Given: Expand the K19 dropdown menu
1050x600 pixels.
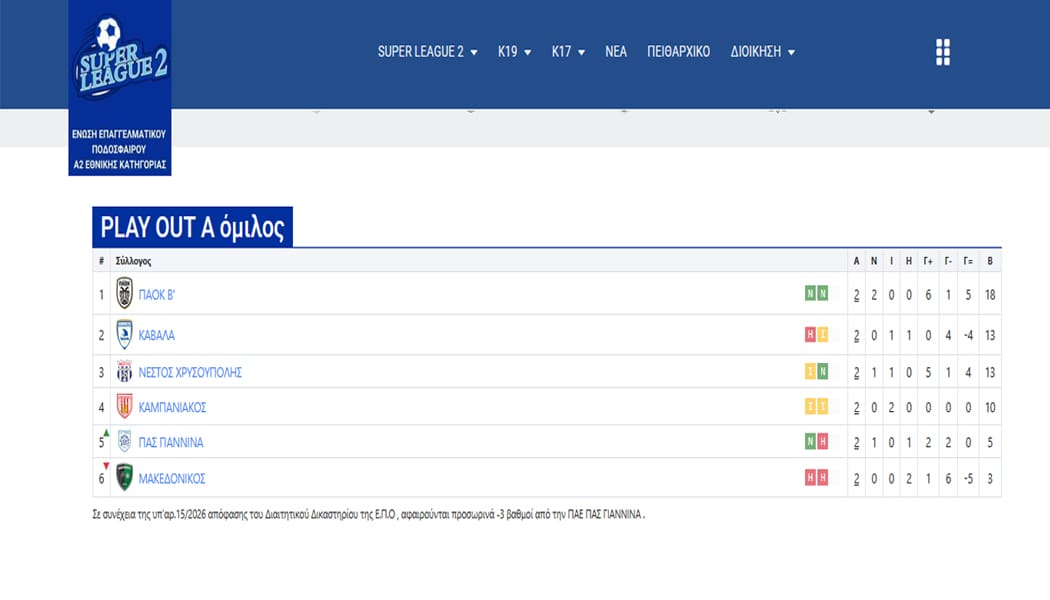Looking at the screenshot, I should pyautogui.click(x=514, y=52).
